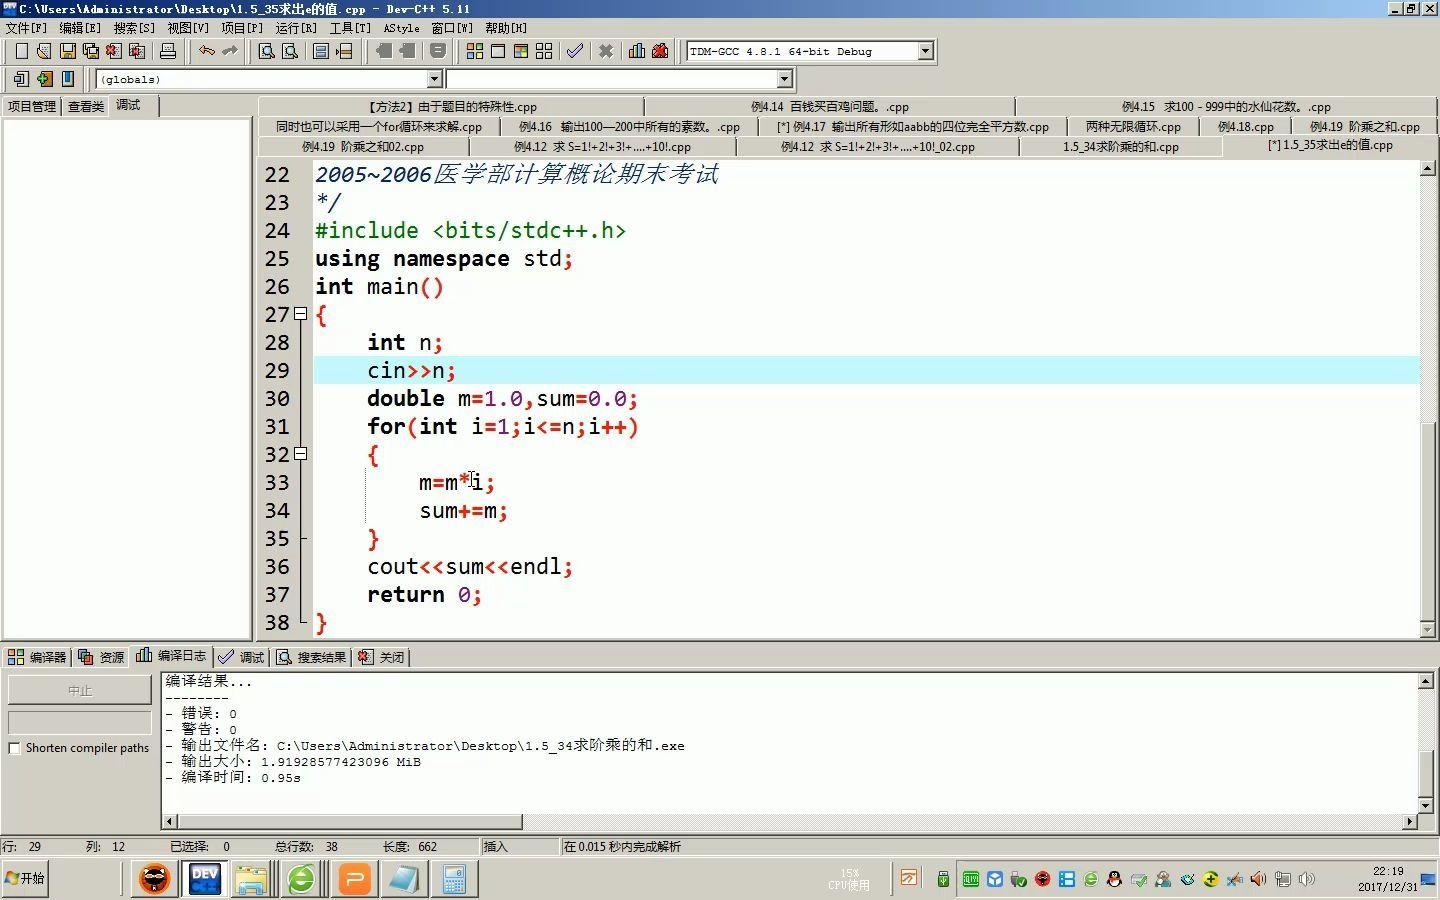The width and height of the screenshot is (1440, 900).
Task: Click the Undo arrow icon
Action: [206, 51]
